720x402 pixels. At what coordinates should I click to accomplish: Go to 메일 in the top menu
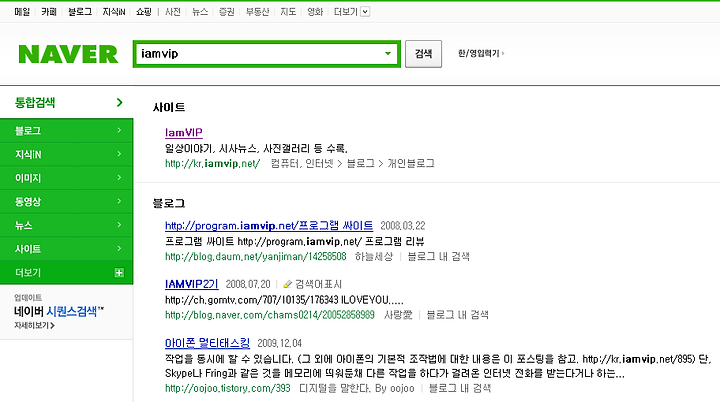pyautogui.click(x=22, y=12)
